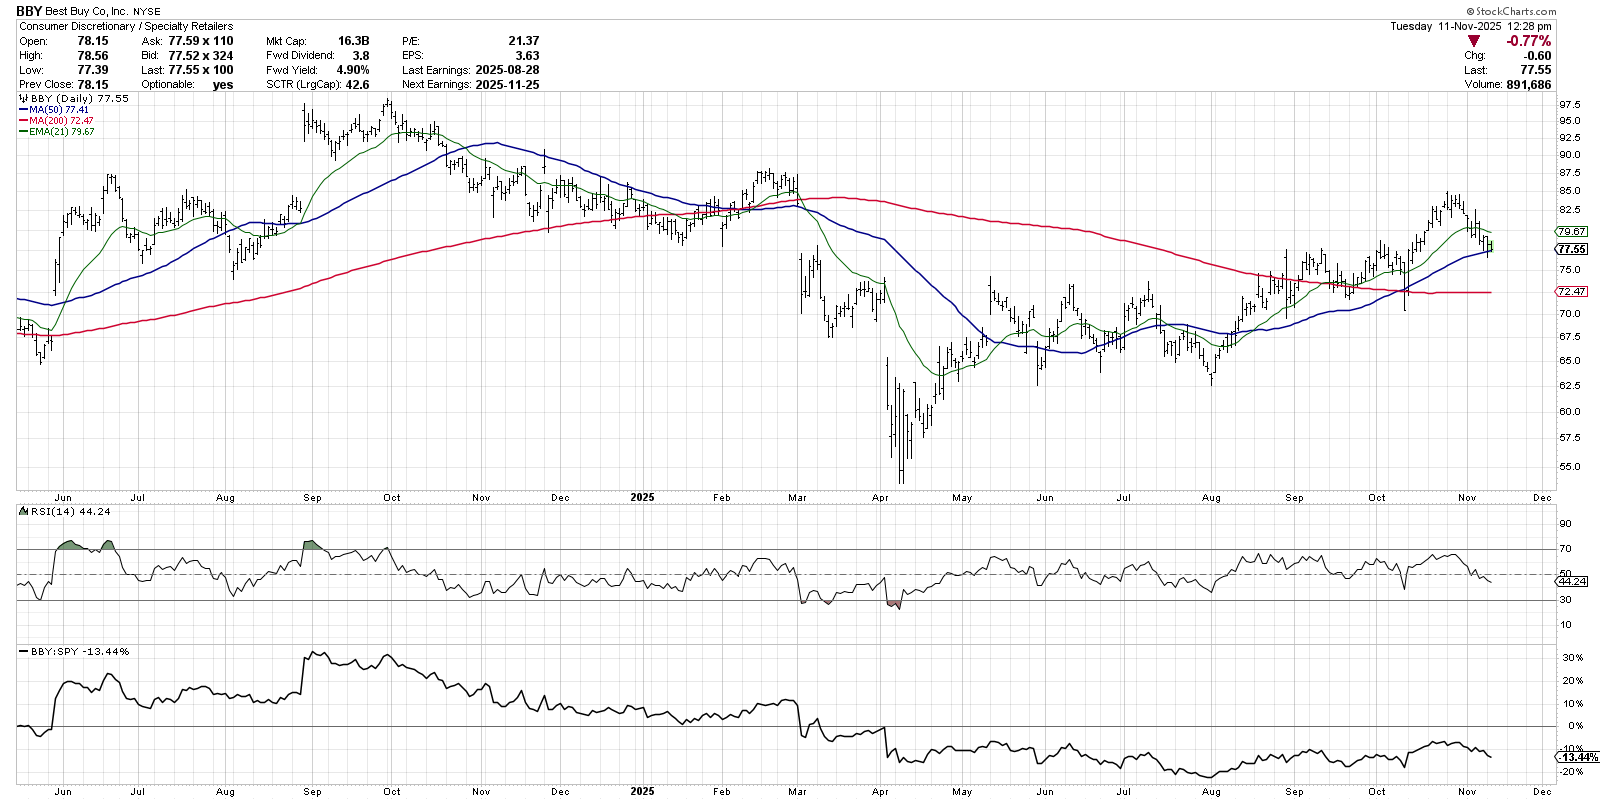Click the 2025 year marker on price chart axis

tap(642, 497)
